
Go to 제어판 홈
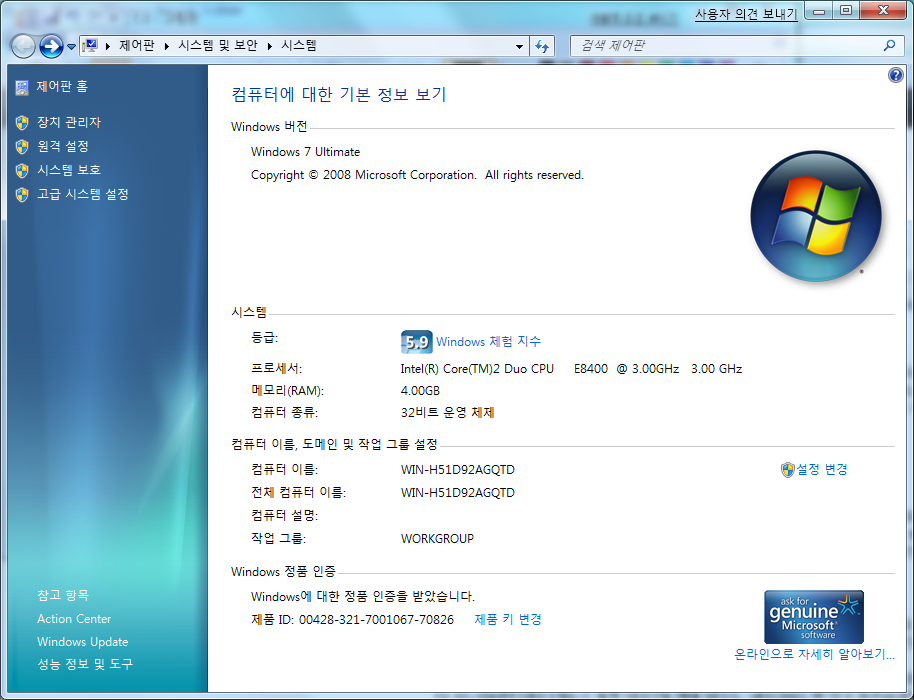point(62,86)
